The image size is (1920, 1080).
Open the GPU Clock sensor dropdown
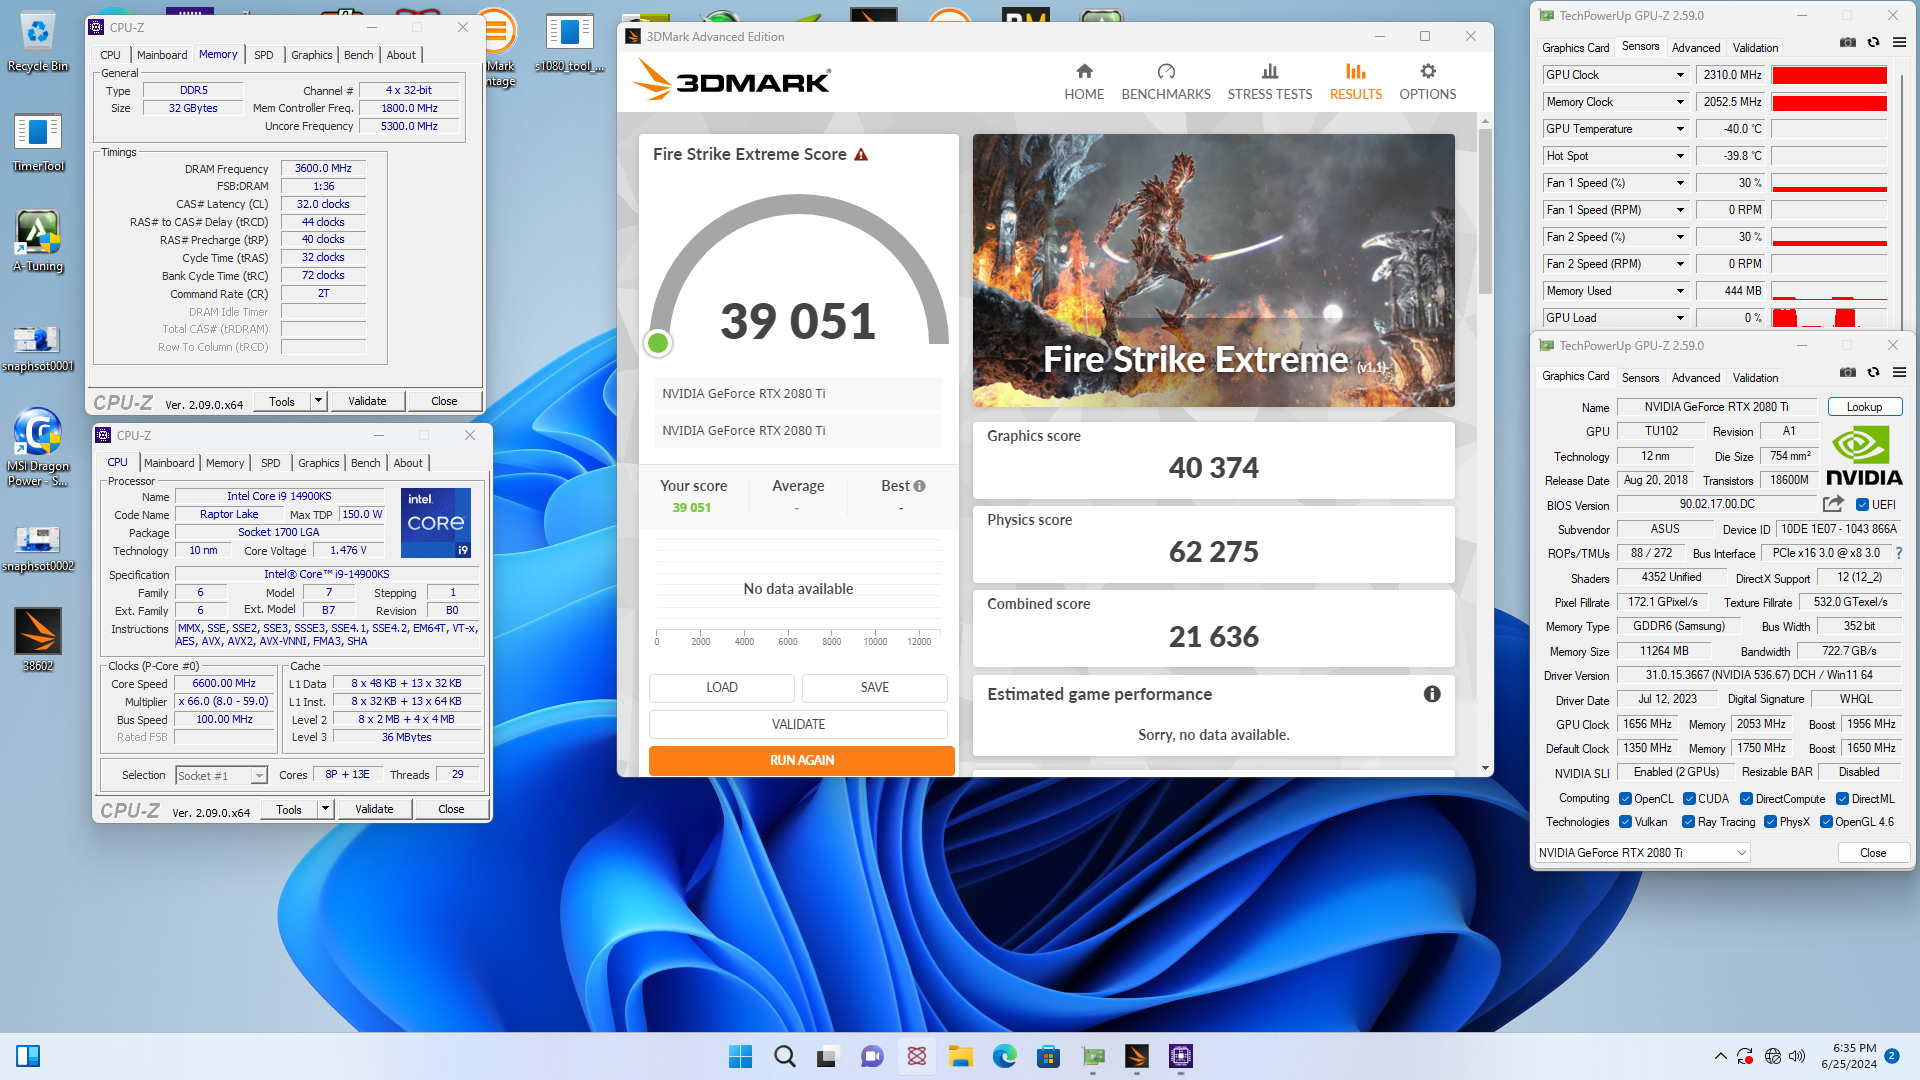(x=1680, y=75)
